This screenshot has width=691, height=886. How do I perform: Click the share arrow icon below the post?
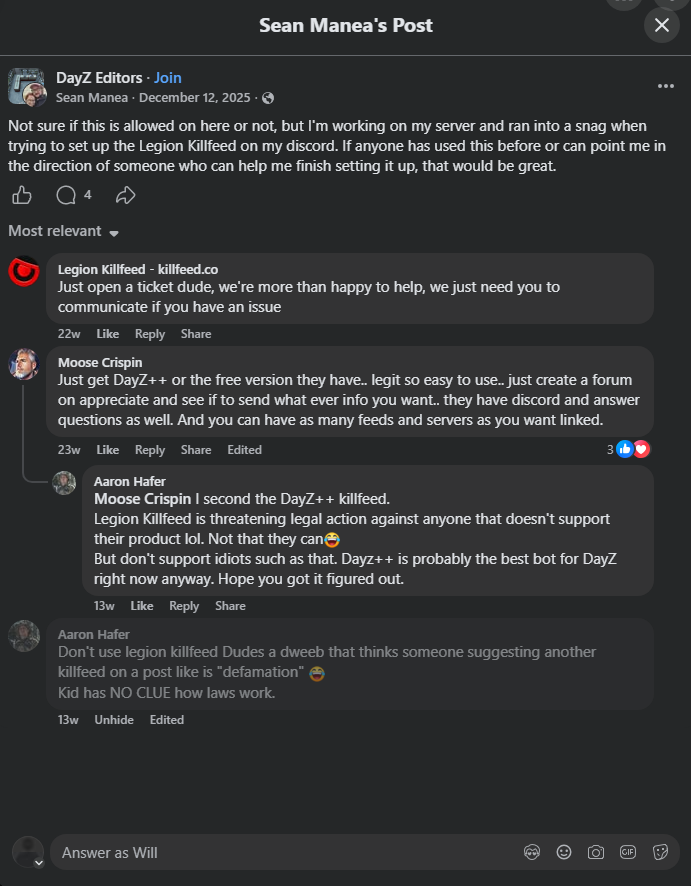(125, 196)
